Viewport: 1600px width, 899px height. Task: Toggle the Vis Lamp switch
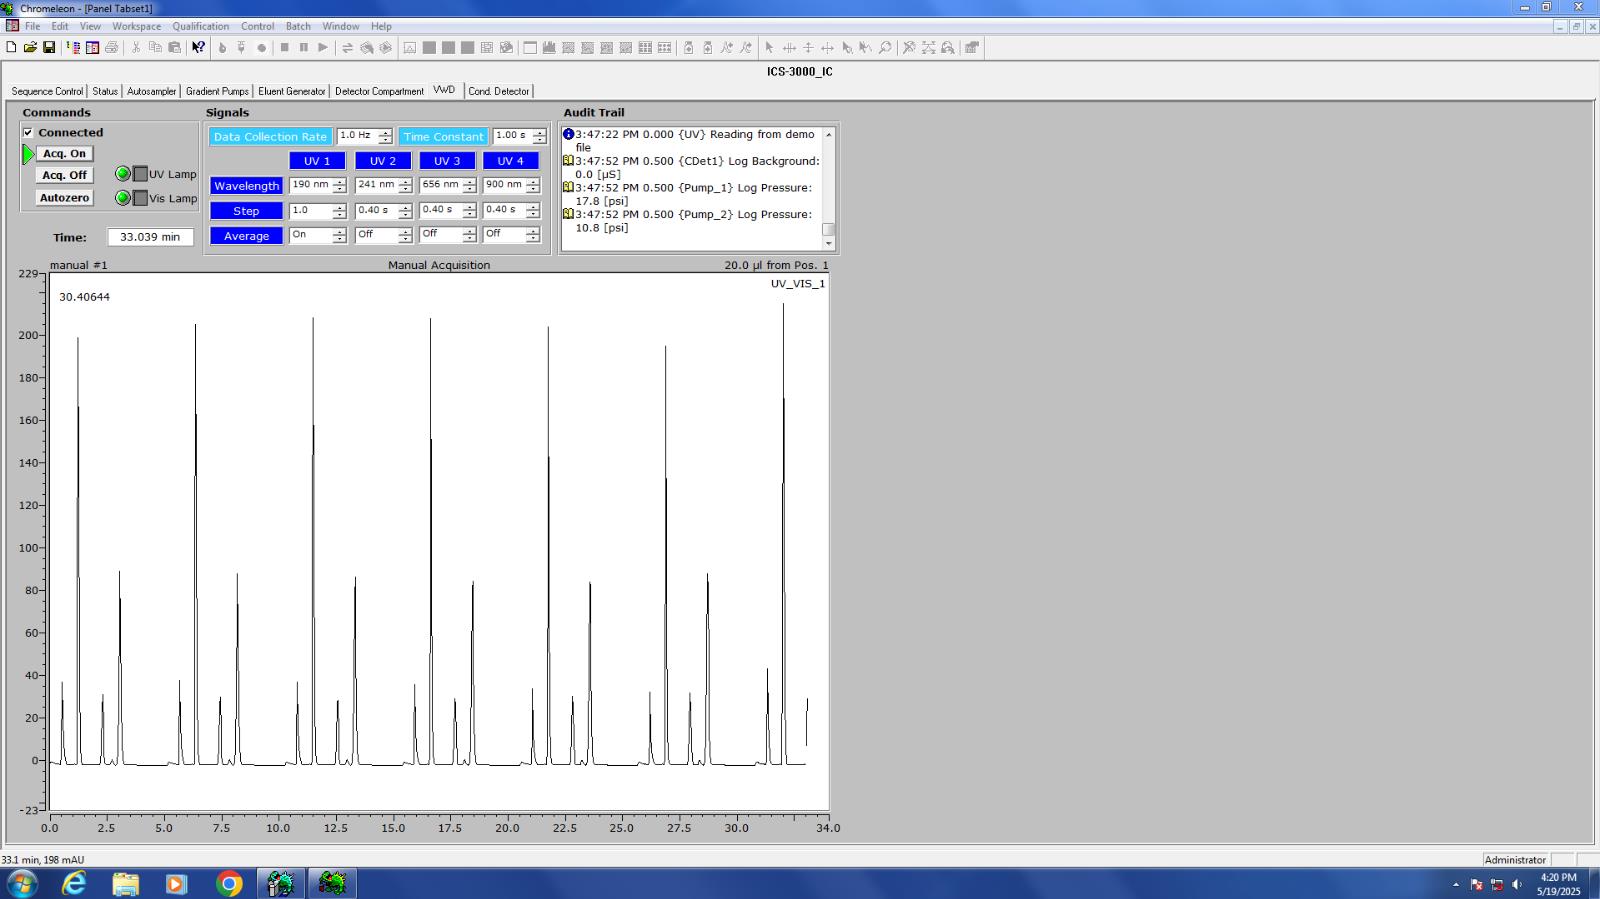(140, 198)
